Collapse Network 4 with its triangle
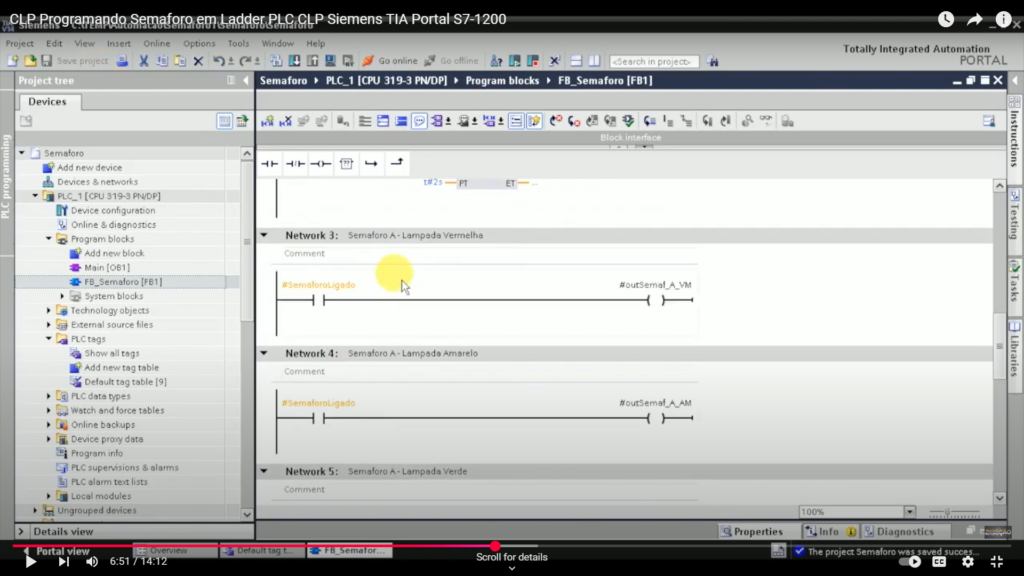Viewport: 1024px width, 576px height. point(264,353)
